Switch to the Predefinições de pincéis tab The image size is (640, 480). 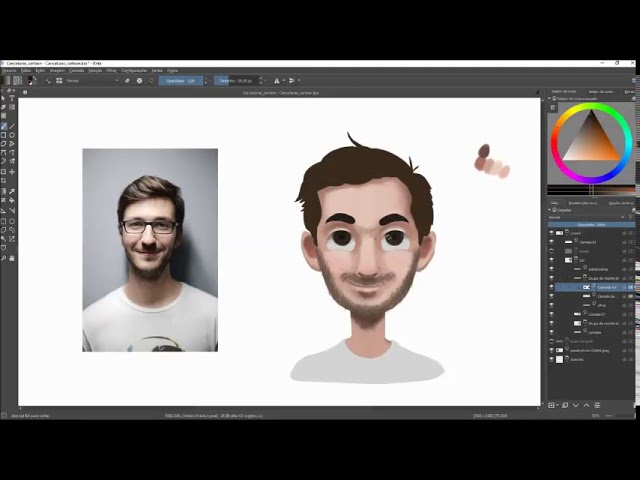(x=583, y=203)
